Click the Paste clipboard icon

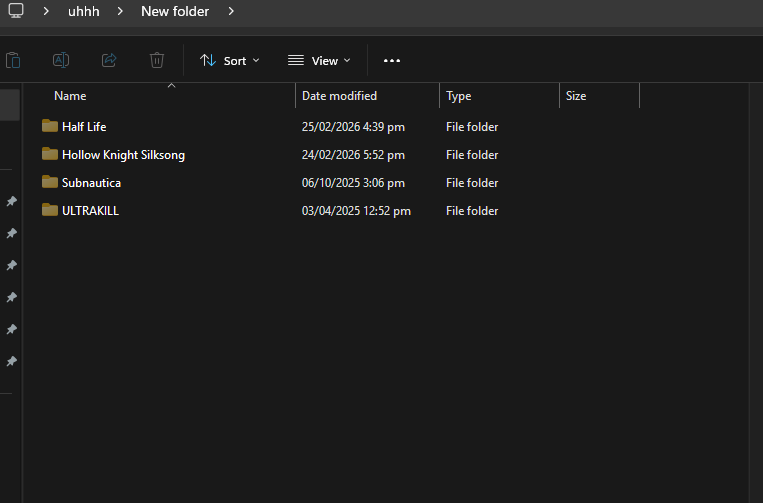coord(12,60)
